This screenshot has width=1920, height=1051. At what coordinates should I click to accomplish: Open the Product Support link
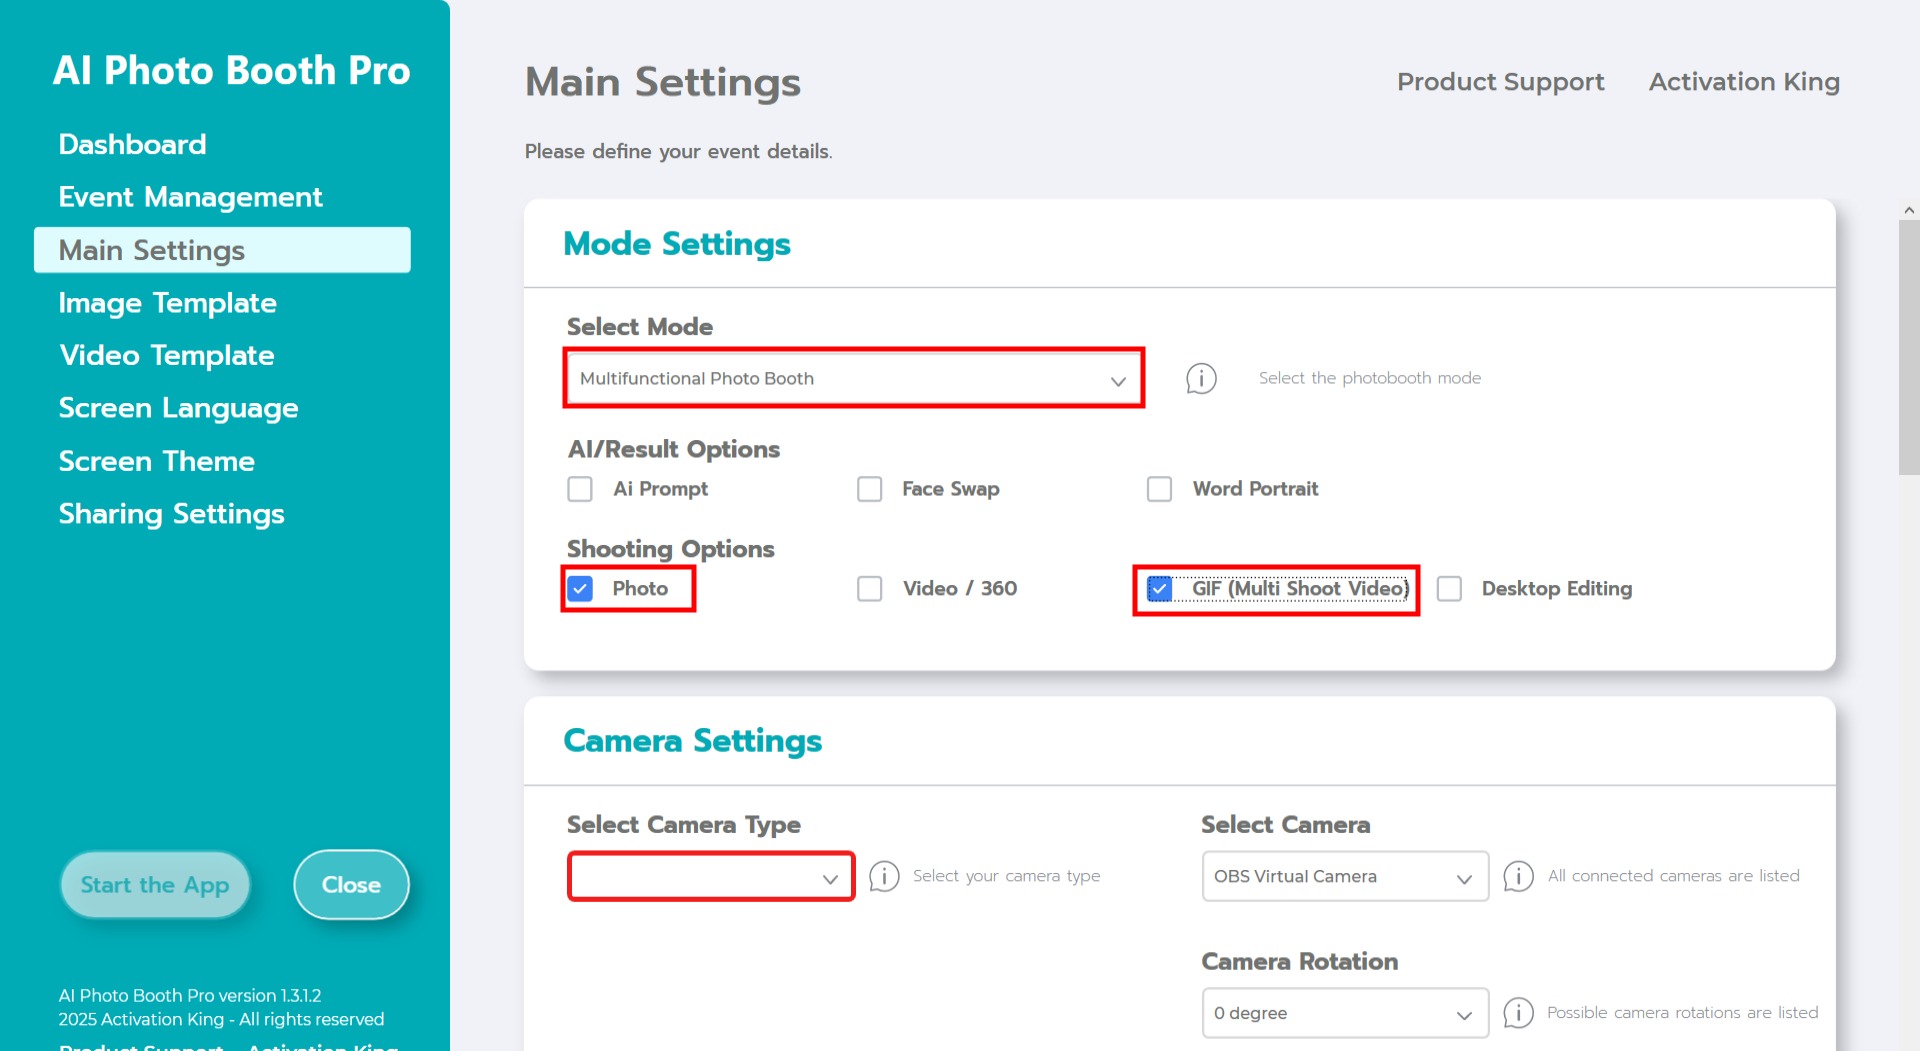click(x=1500, y=82)
